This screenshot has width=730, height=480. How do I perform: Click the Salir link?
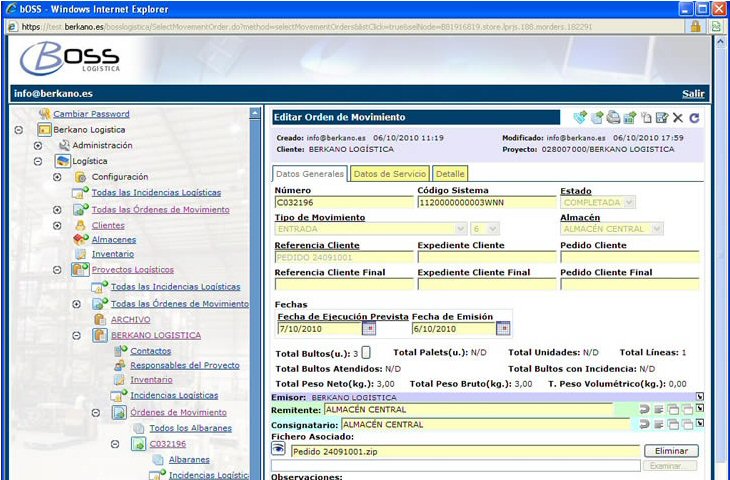coord(693,93)
